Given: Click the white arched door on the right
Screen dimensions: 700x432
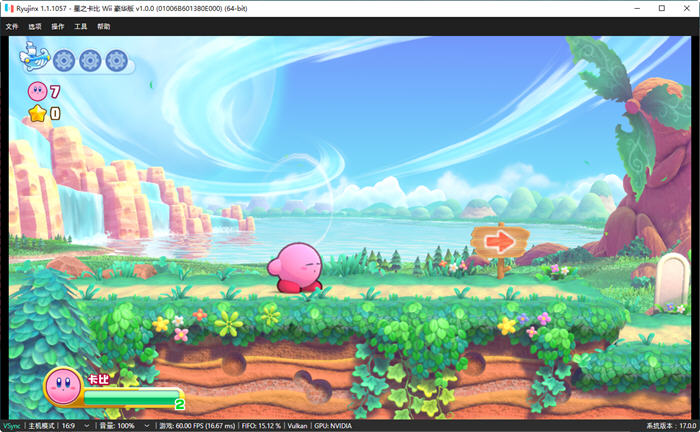Looking at the screenshot, I should tap(672, 280).
